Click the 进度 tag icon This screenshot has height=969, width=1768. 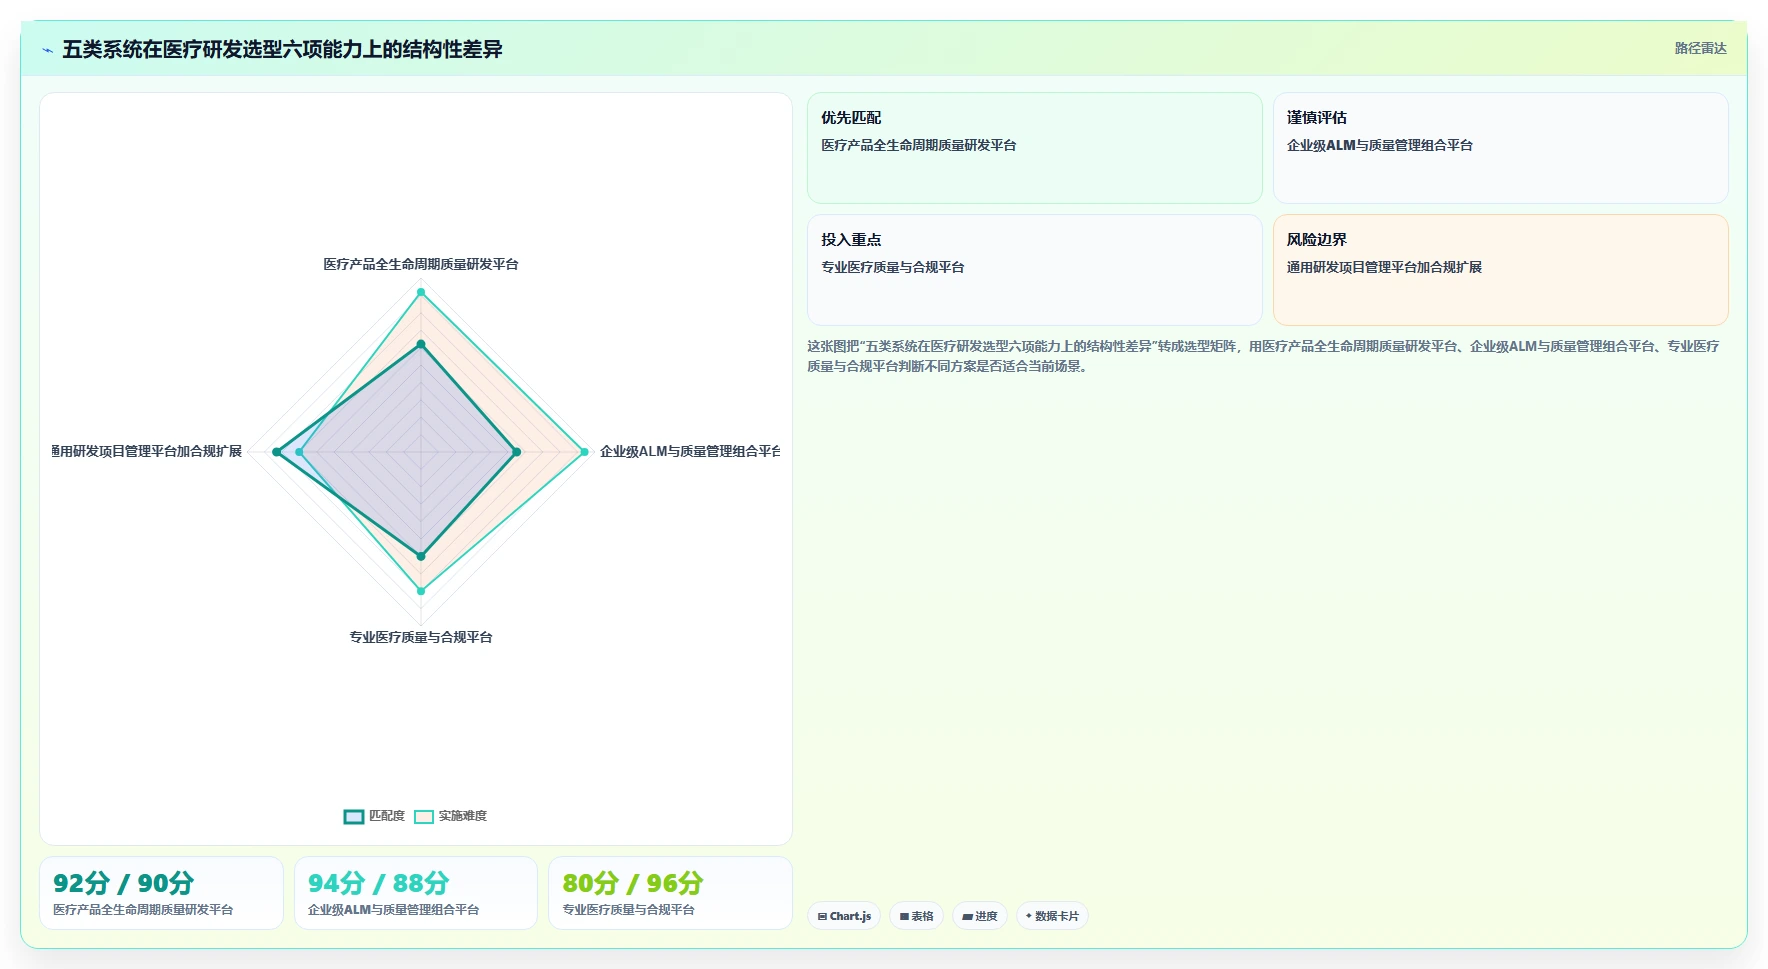pos(967,916)
